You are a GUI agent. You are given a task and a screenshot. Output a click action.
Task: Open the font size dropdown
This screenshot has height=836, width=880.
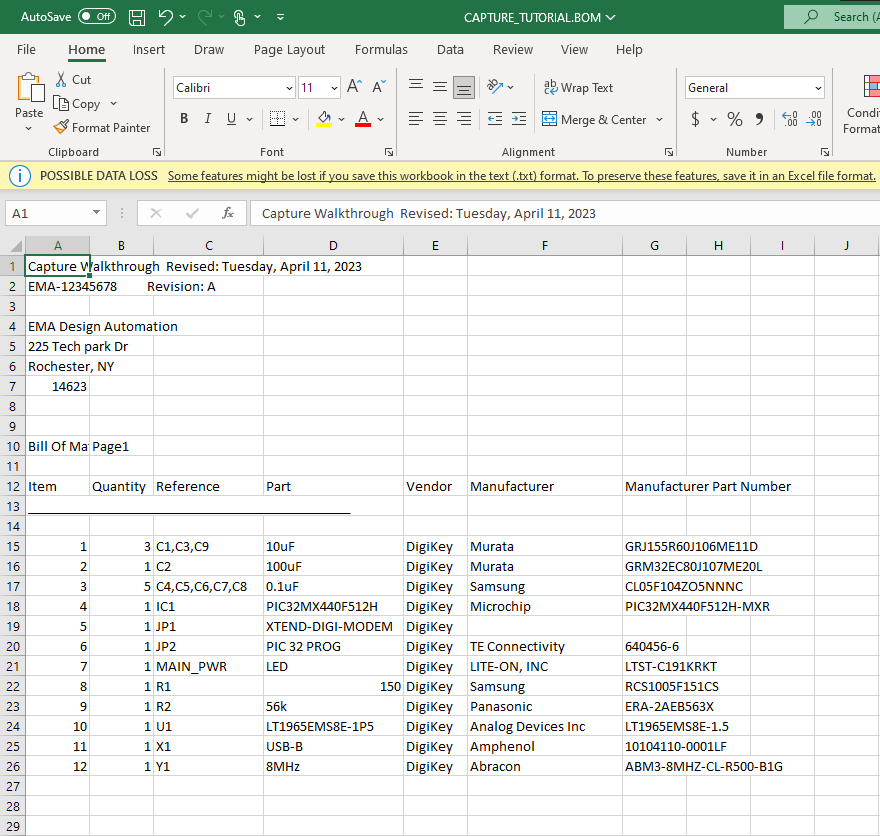pos(334,88)
